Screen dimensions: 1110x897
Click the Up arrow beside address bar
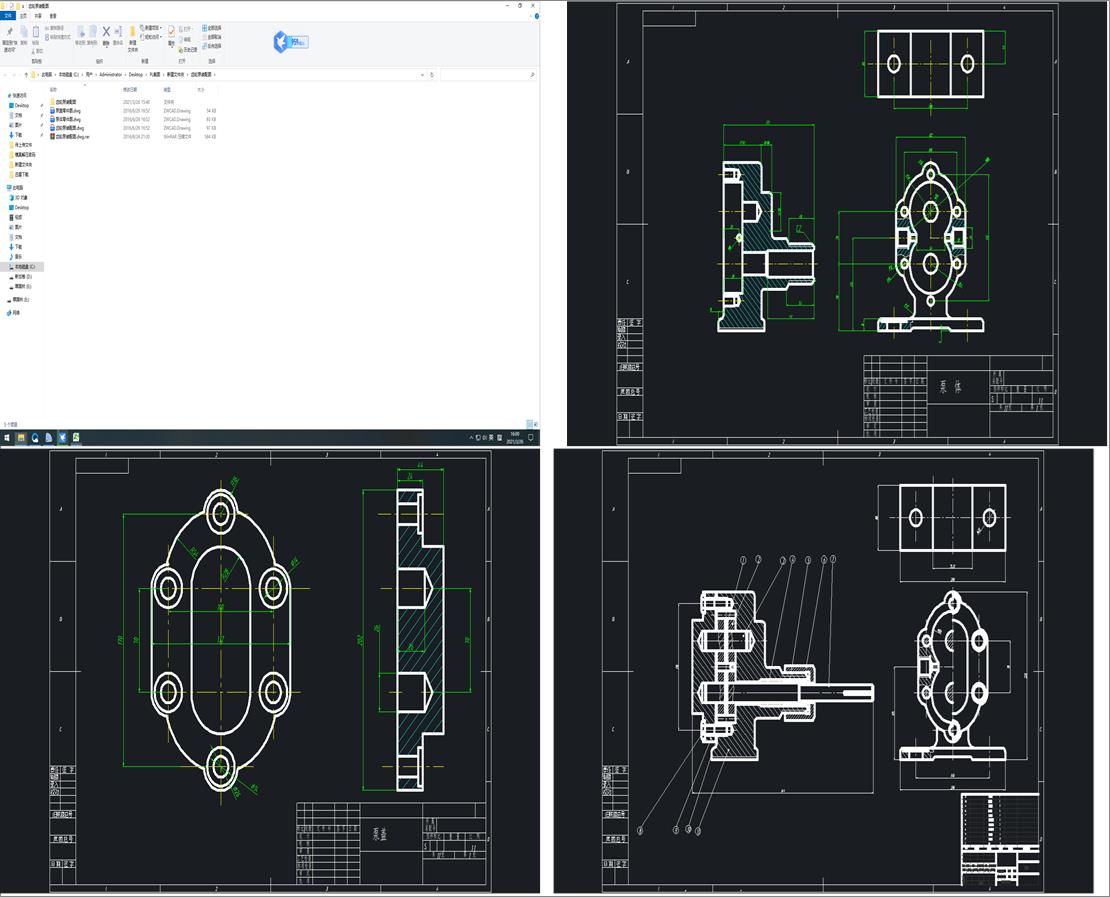[x=26, y=74]
